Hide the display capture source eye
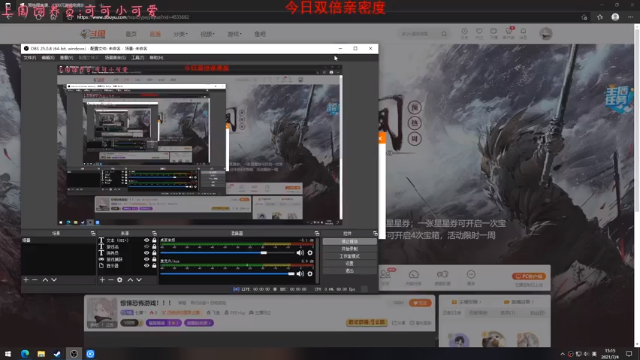This screenshot has width=640, height=360. (x=147, y=259)
